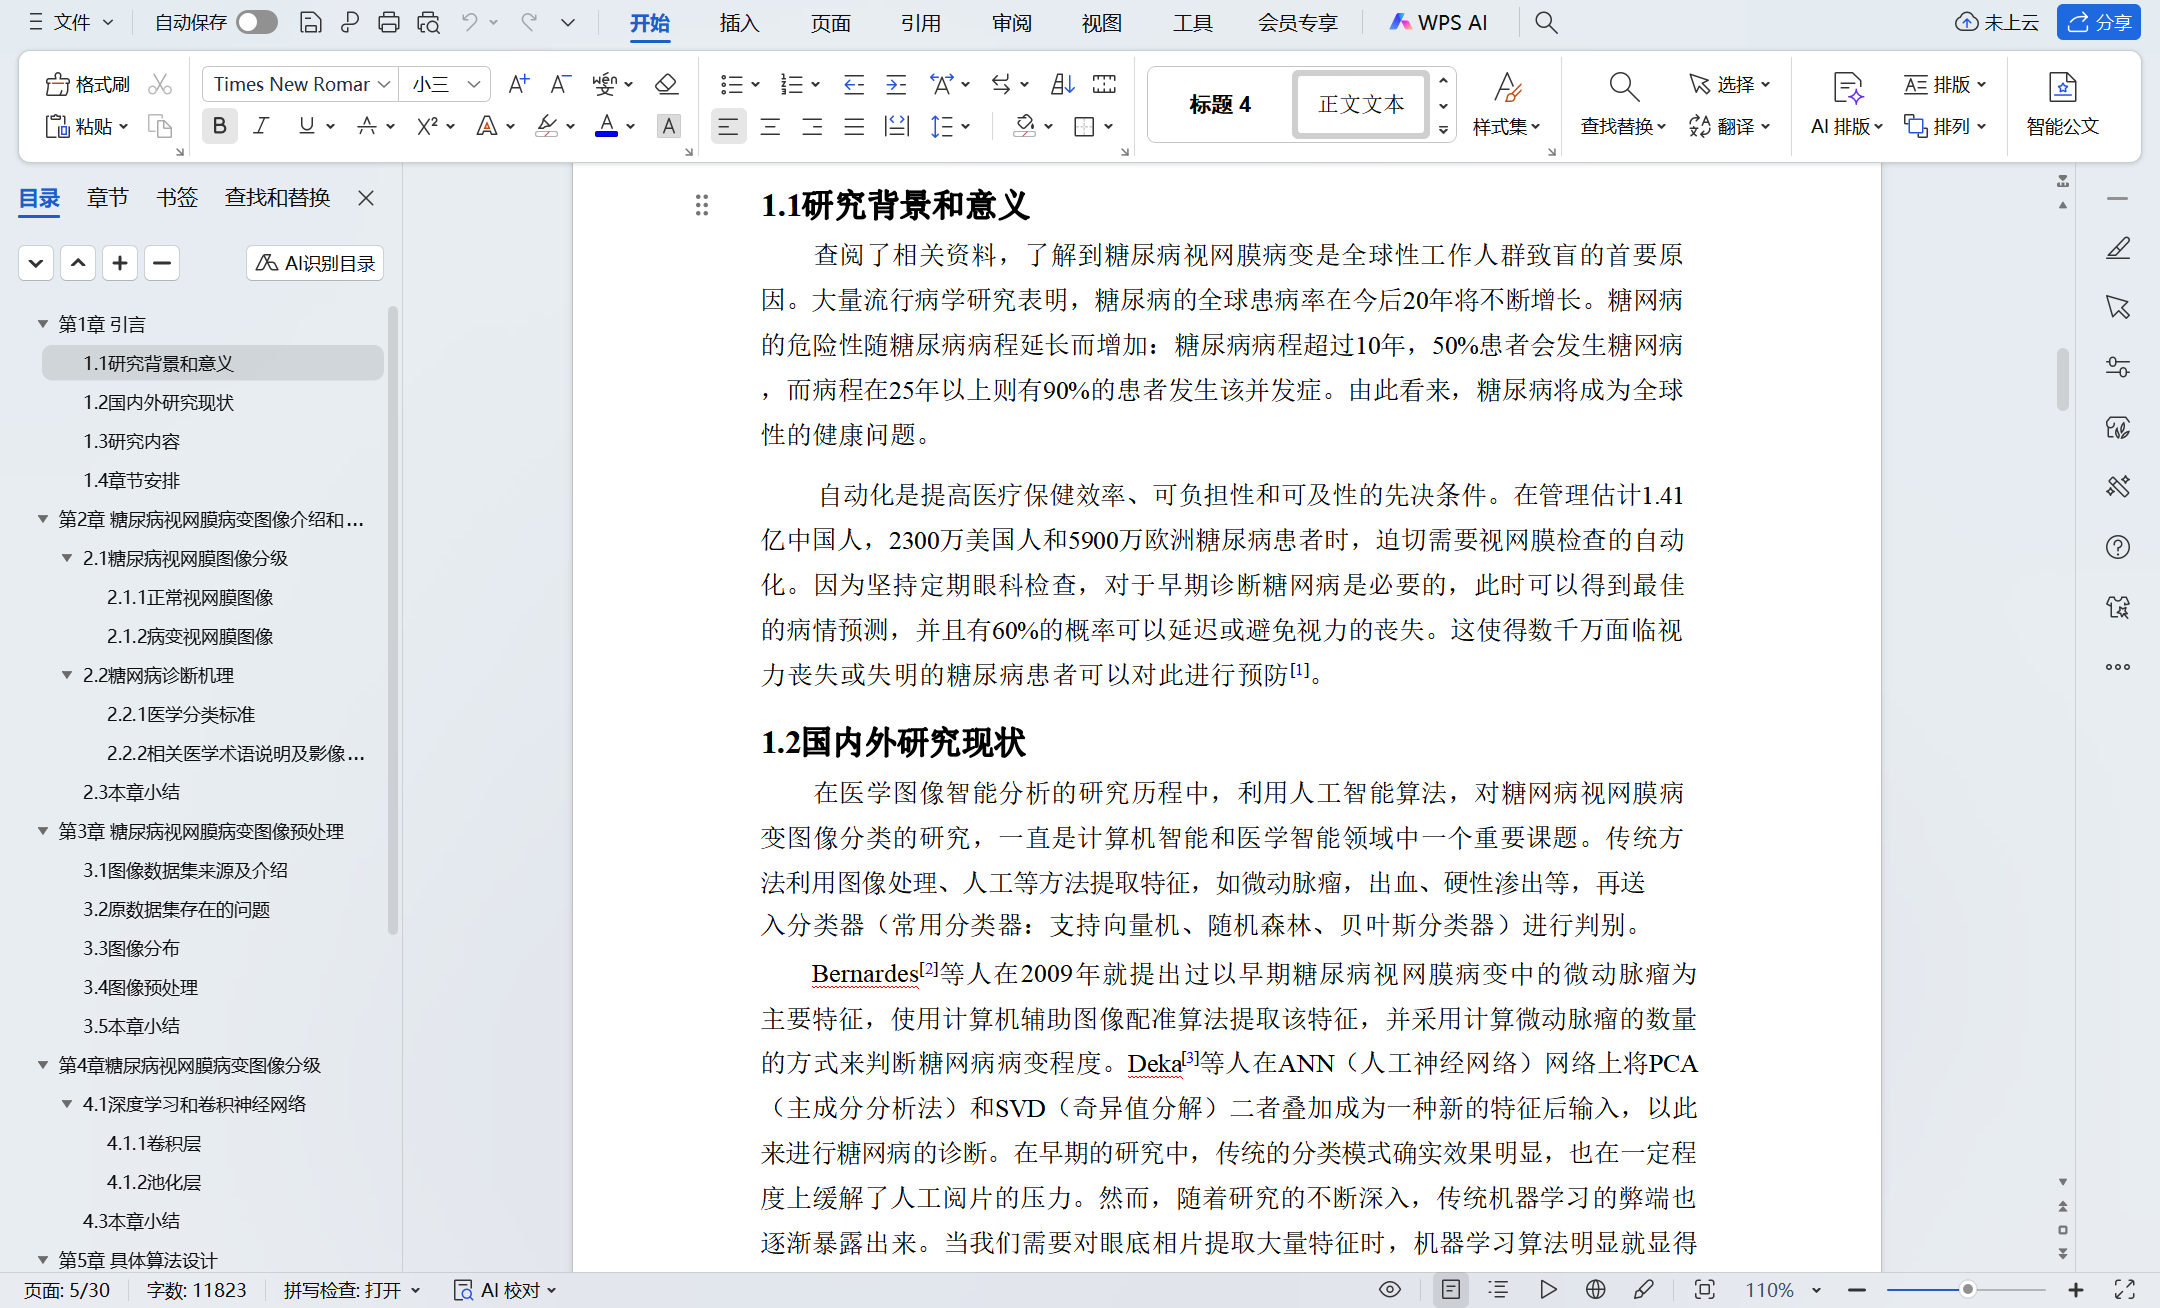The width and height of the screenshot is (2160, 1308).
Task: Click the 分享 share button
Action: pyautogui.click(x=2098, y=22)
